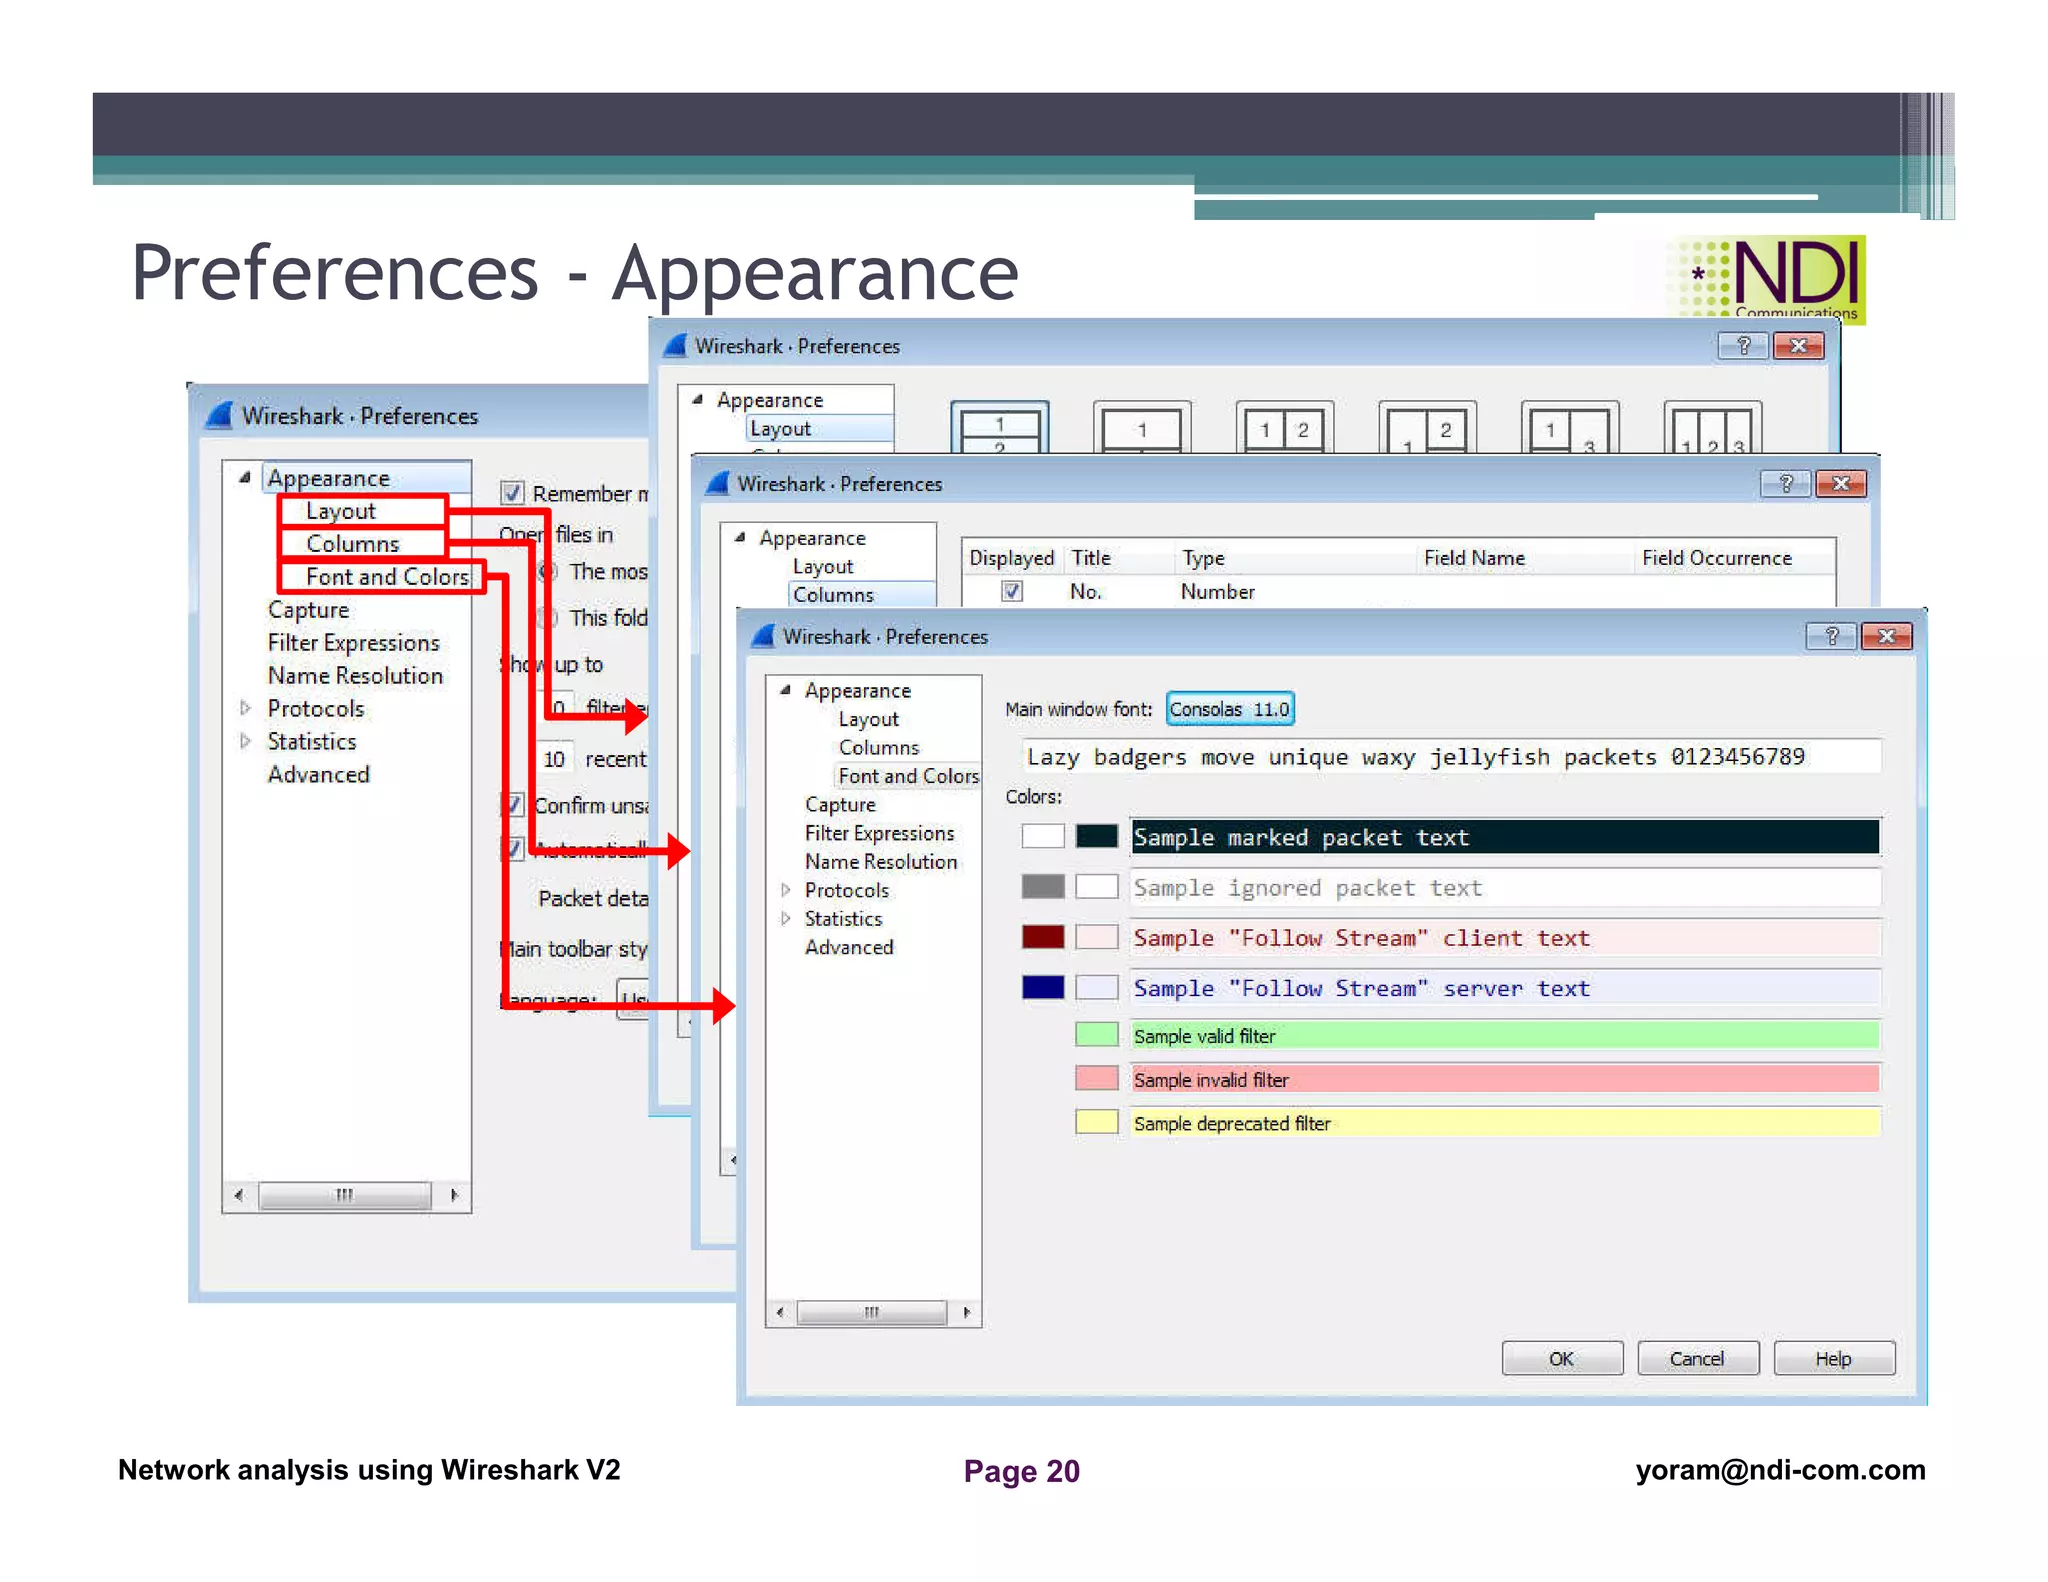Choose layout with pane 1 over split

point(1142,428)
